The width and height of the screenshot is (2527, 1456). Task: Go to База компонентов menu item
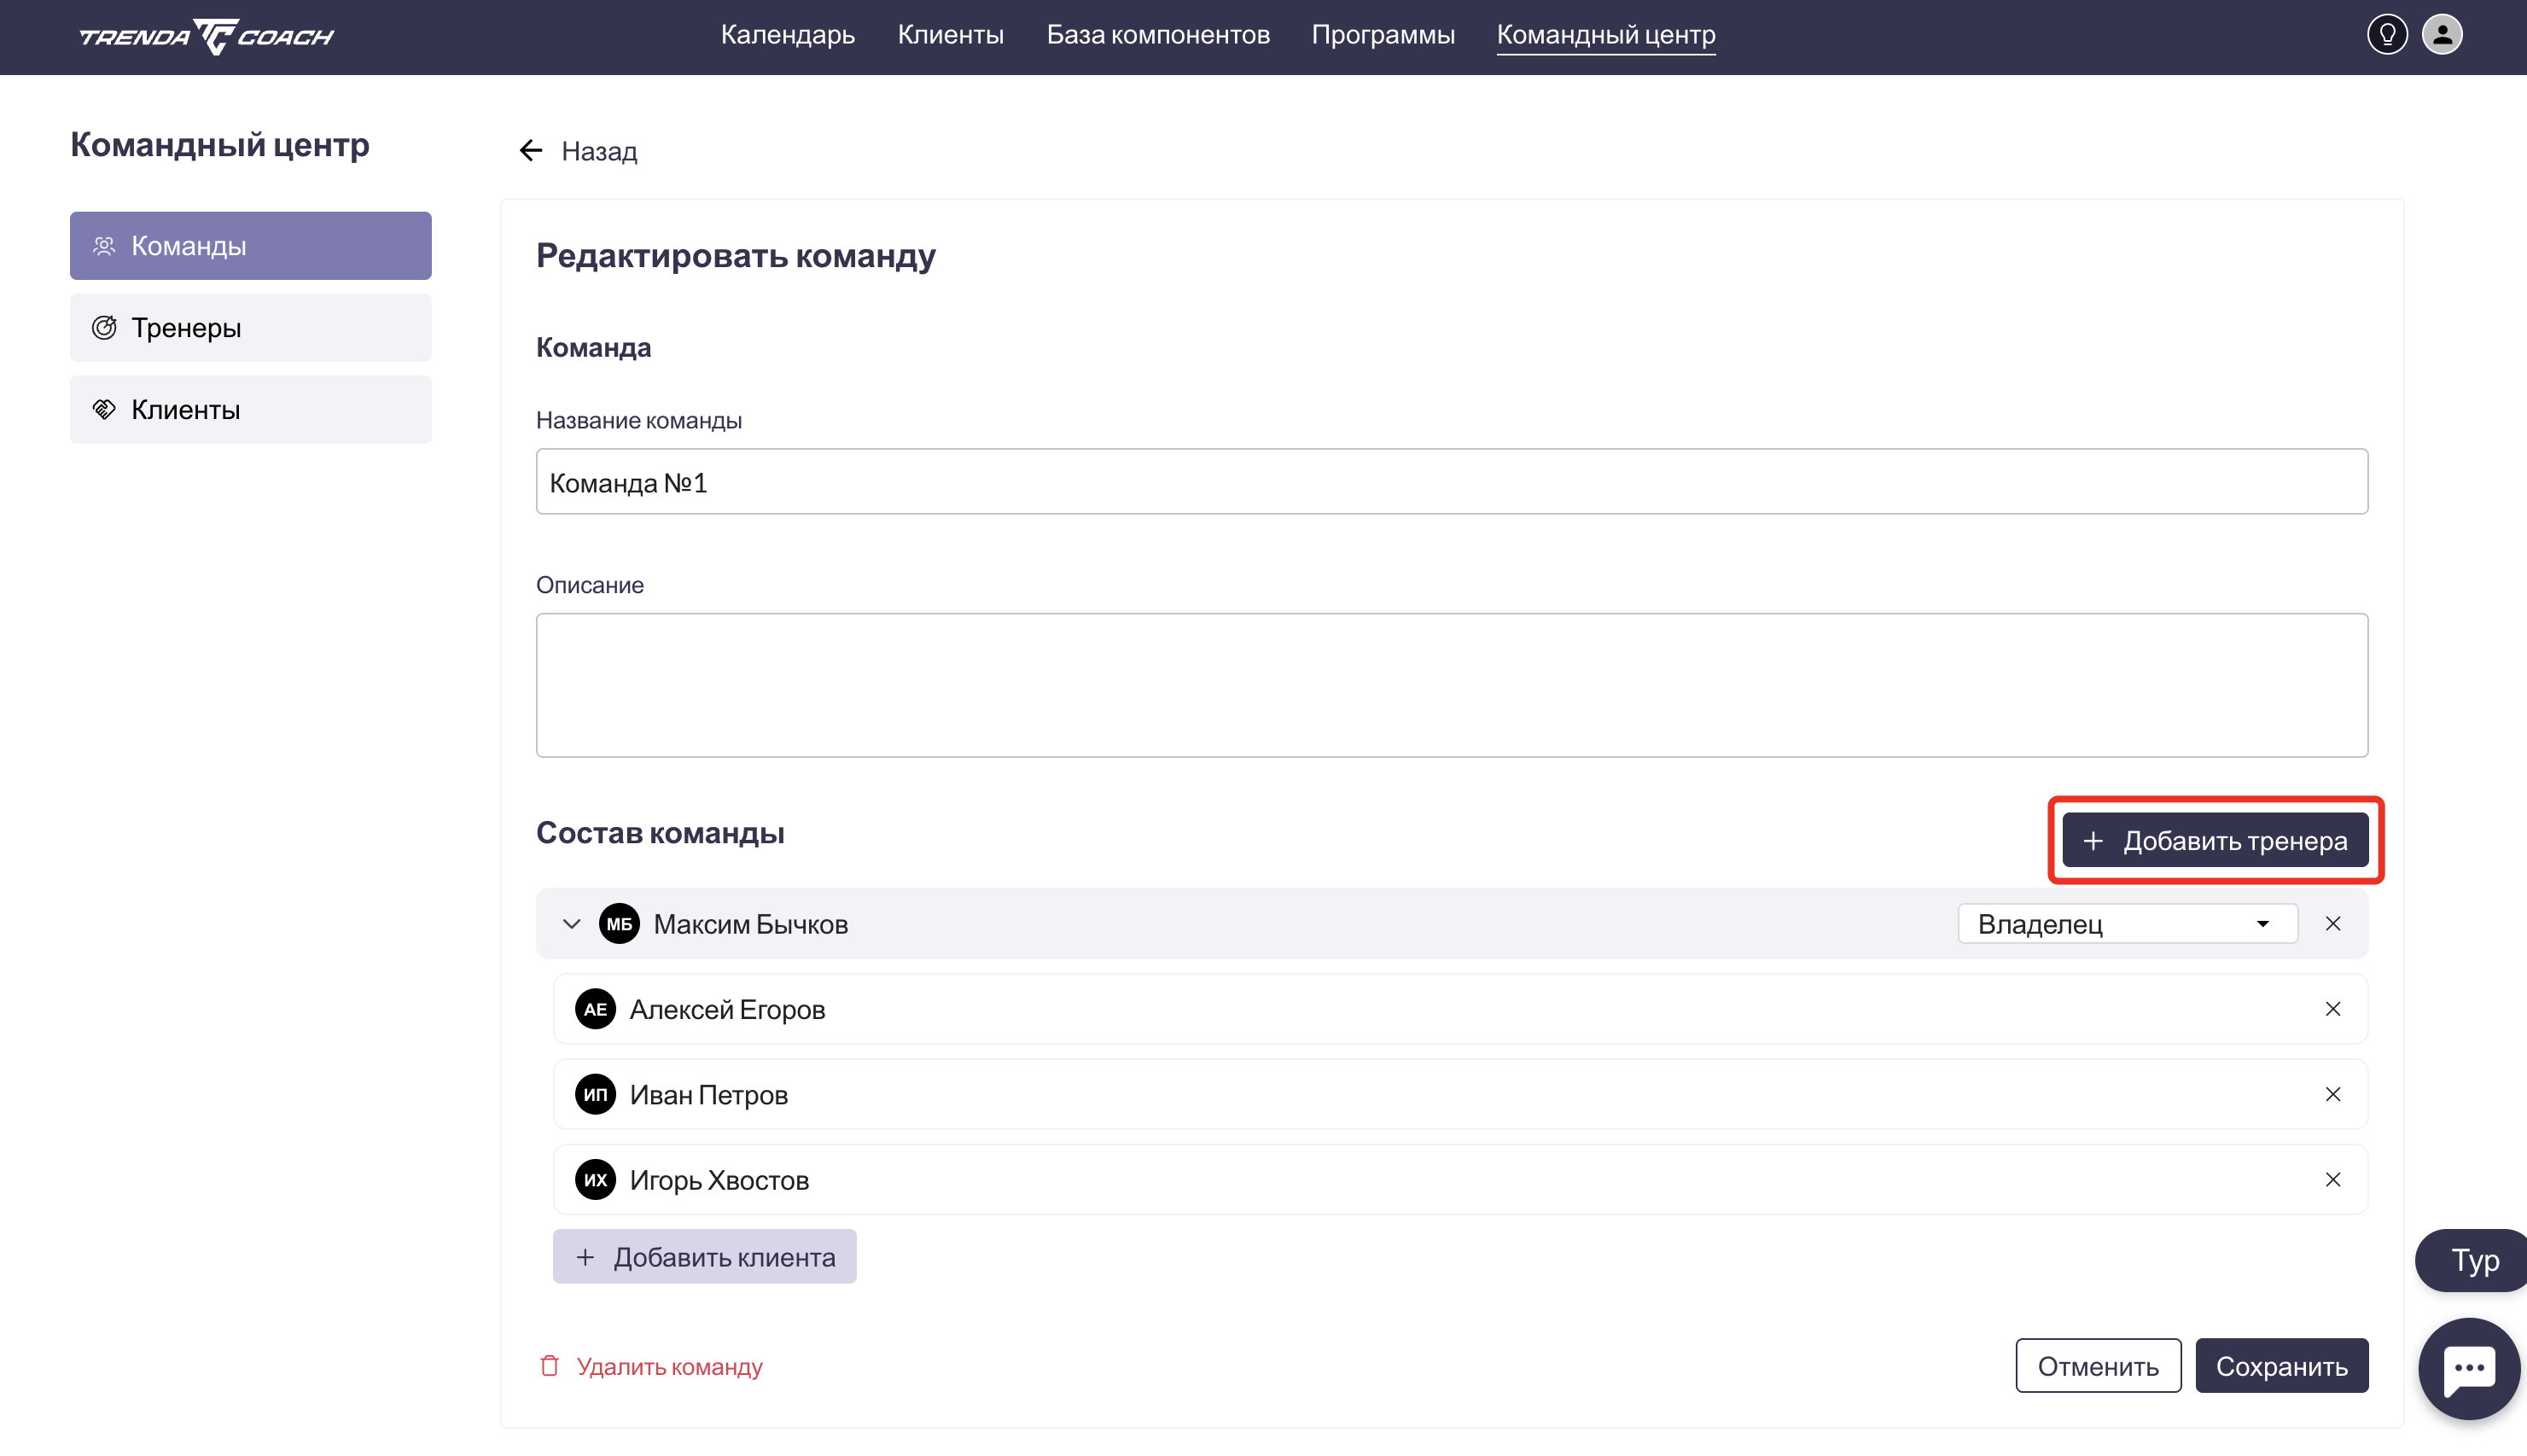click(1157, 35)
